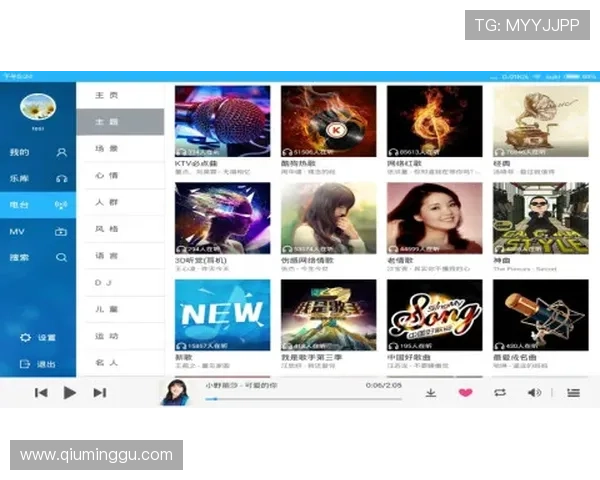Skip to the previous track
Image resolution: width=600 pixels, height=480 pixels.
pos(41,393)
